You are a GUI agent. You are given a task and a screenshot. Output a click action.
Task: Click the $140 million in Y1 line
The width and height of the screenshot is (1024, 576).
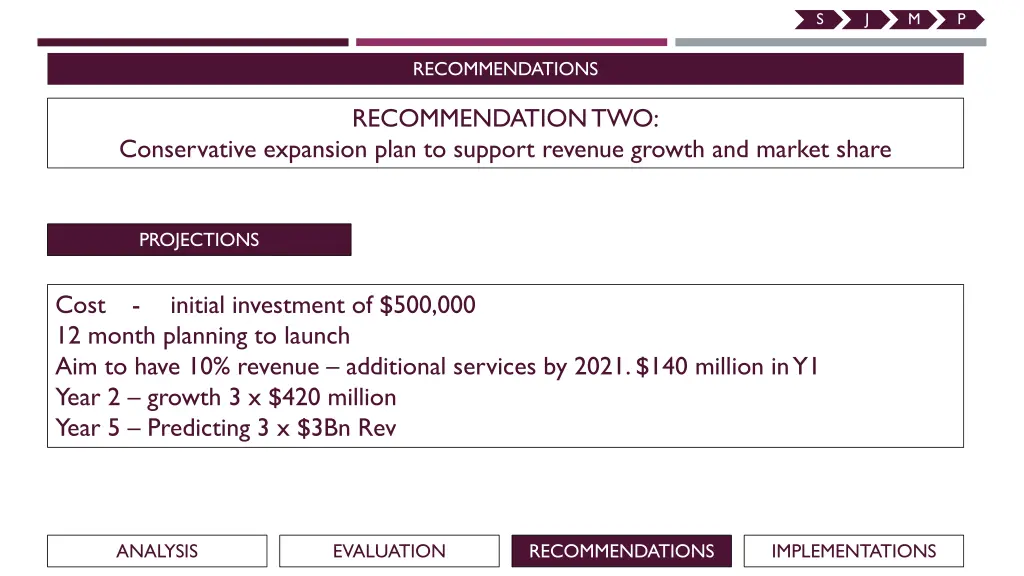(x=437, y=367)
